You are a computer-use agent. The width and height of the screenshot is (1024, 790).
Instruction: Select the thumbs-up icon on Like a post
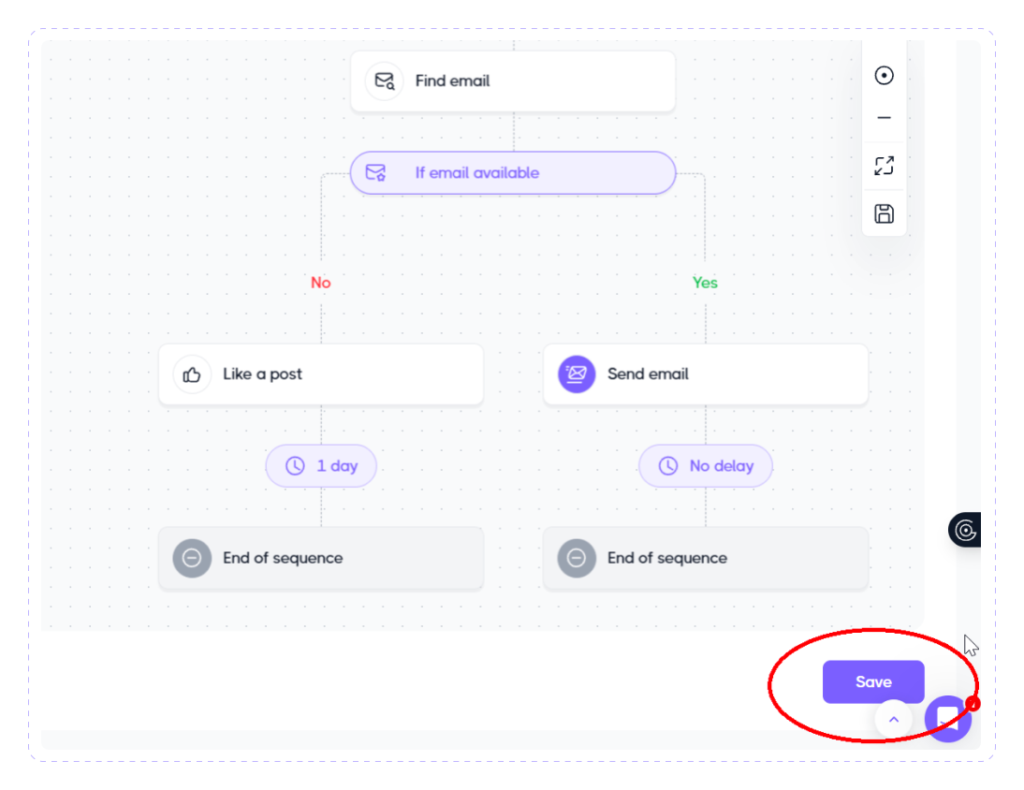click(x=192, y=374)
